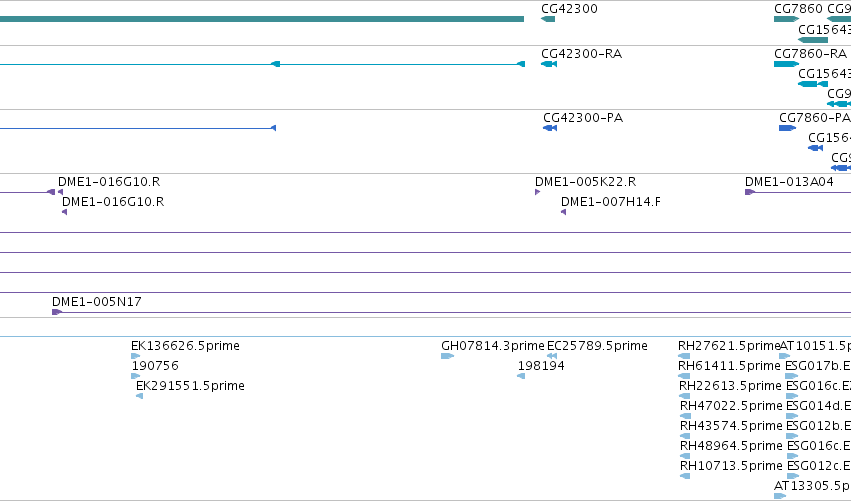Open the RH61411.5prime feature label
The height and width of the screenshot is (501, 851).
pyautogui.click(x=729, y=366)
